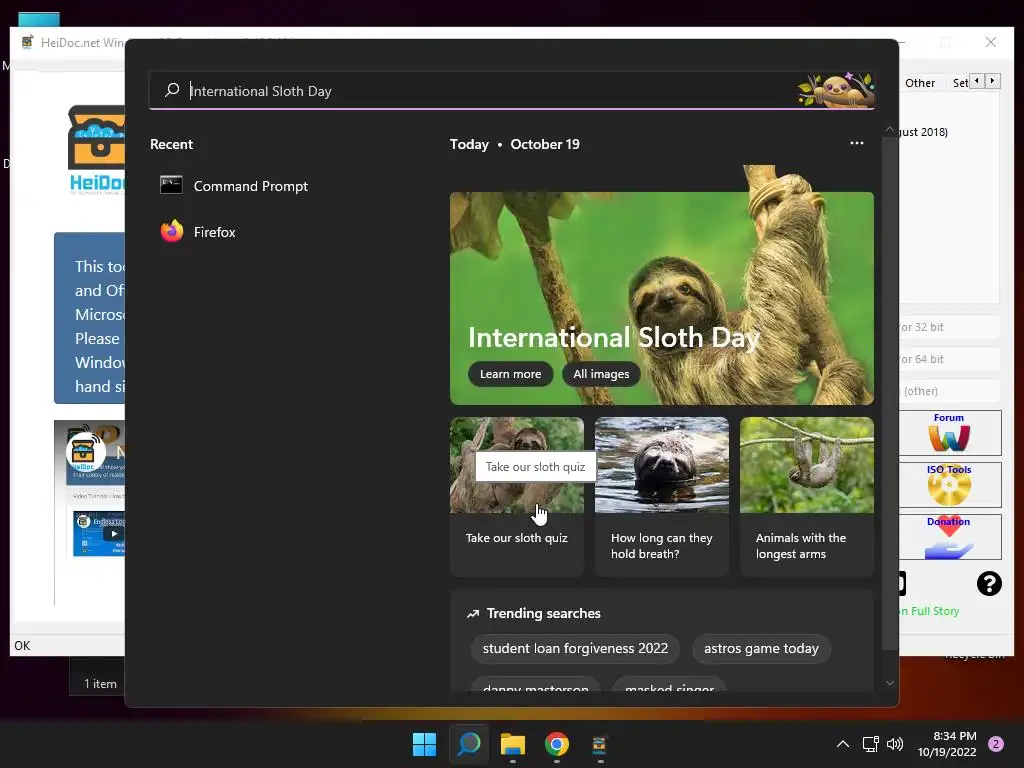This screenshot has width=1024, height=768.
Task: Open How long can they hold breath card
Action: pos(662,496)
